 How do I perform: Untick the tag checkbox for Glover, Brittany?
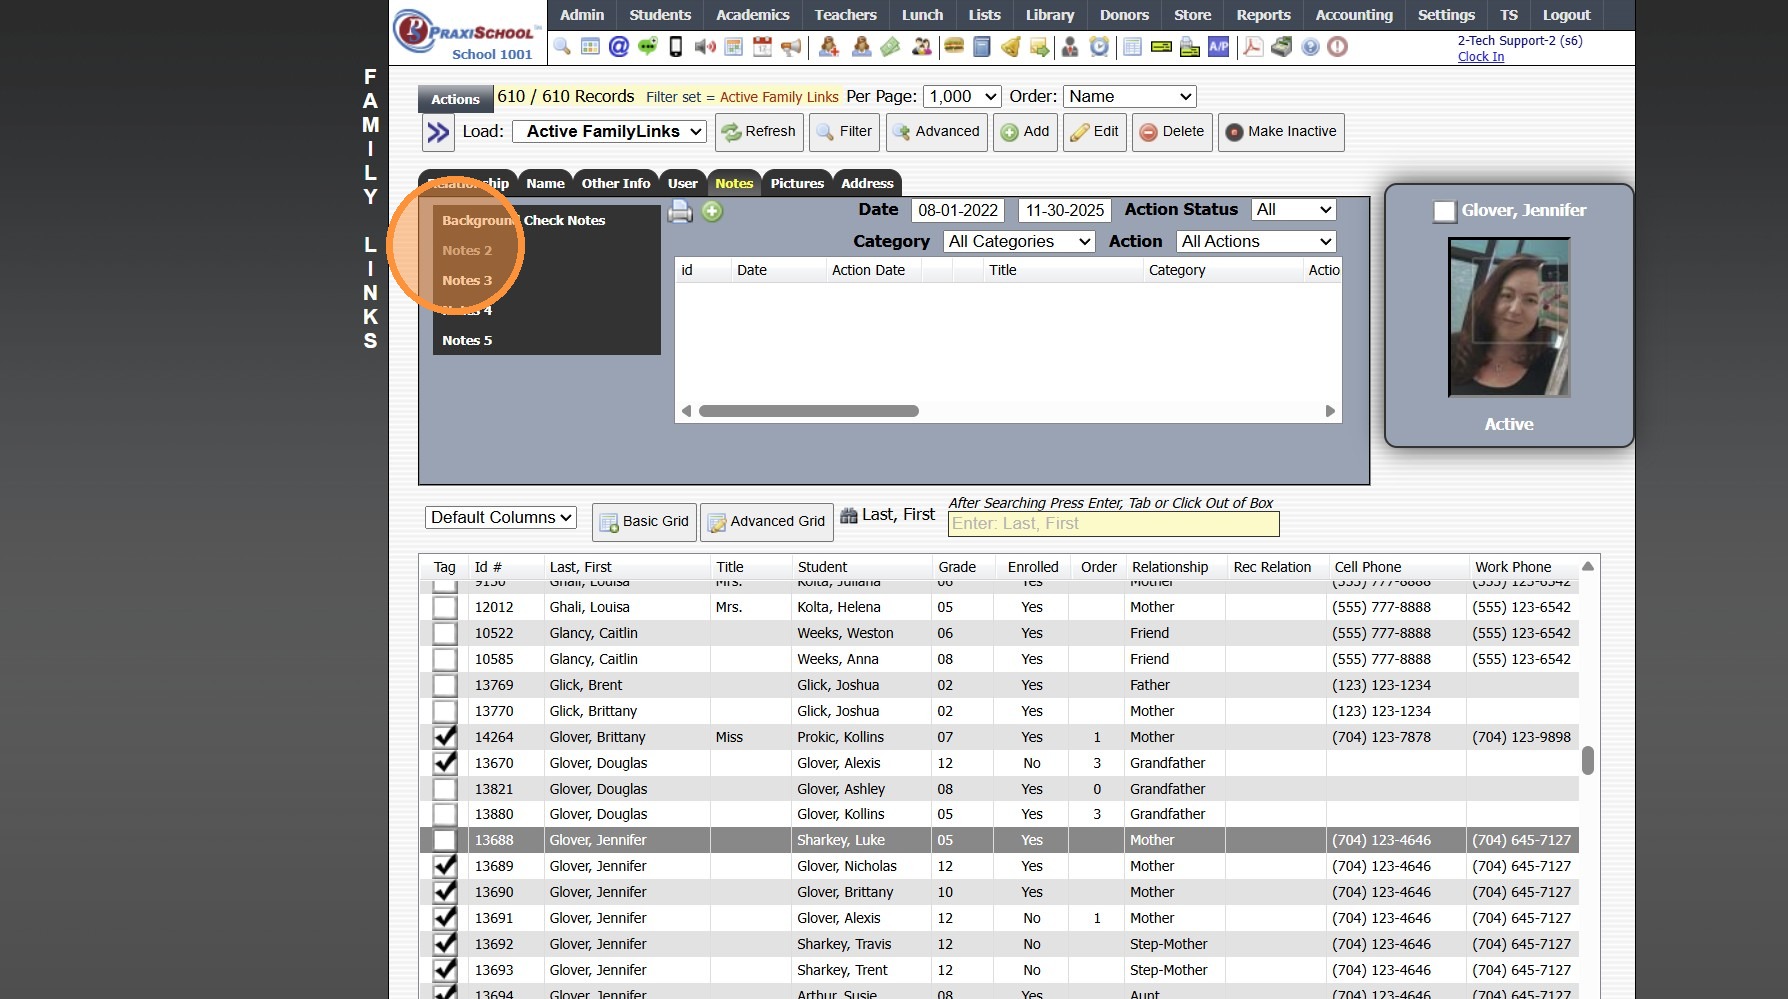pyautogui.click(x=445, y=737)
